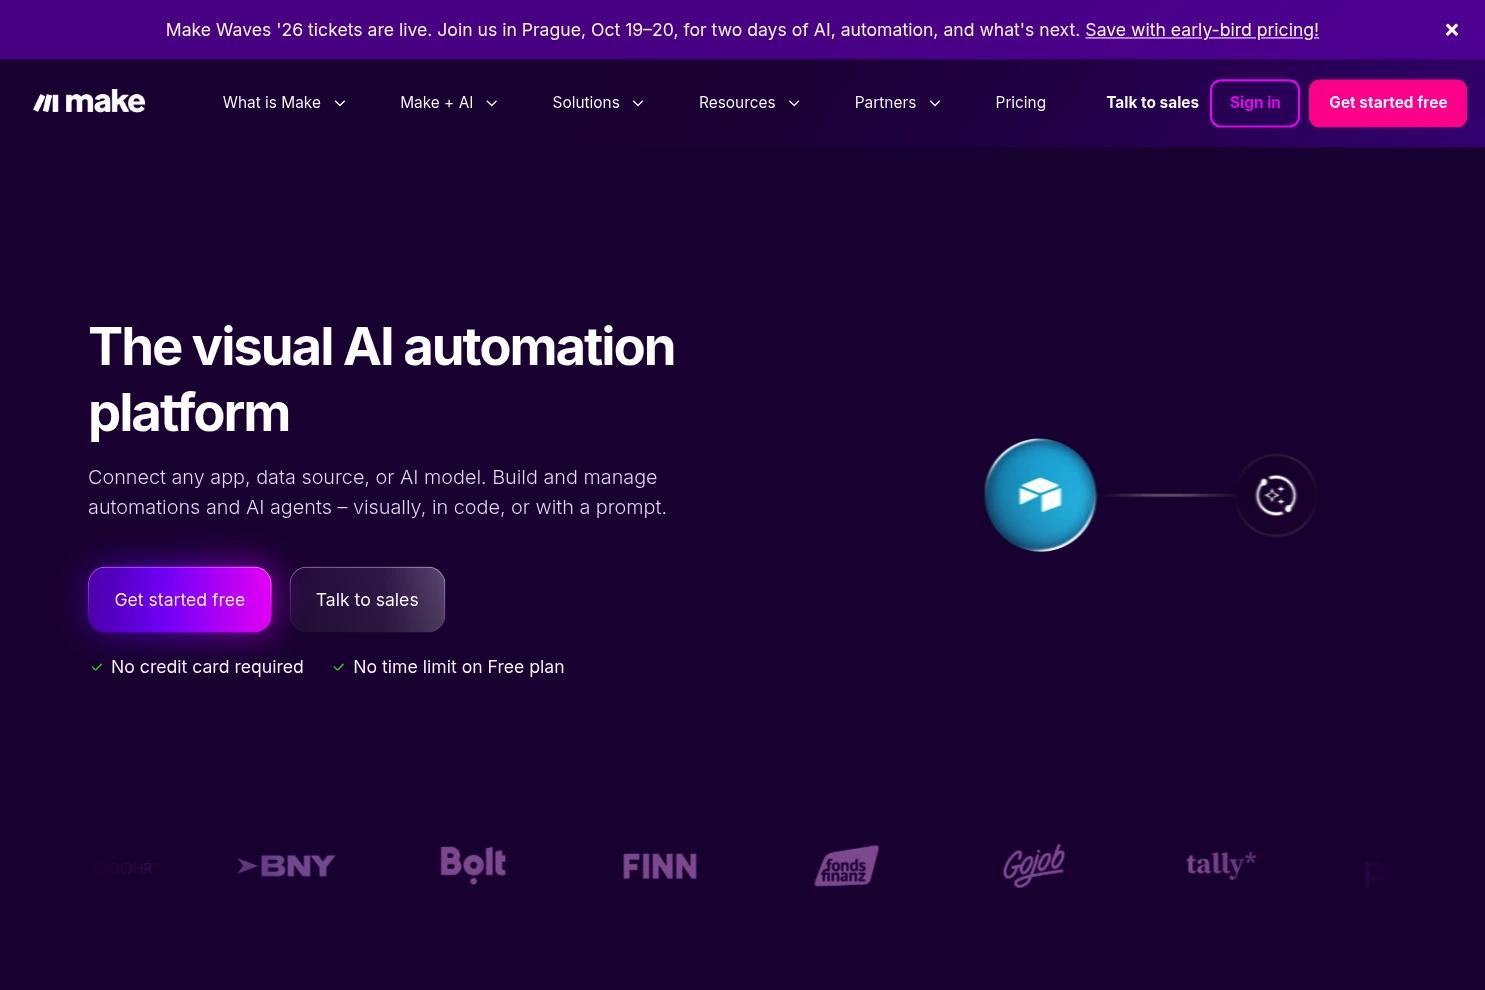The image size is (1485, 990).
Task: Click the FINN customer logo
Action: (660, 866)
